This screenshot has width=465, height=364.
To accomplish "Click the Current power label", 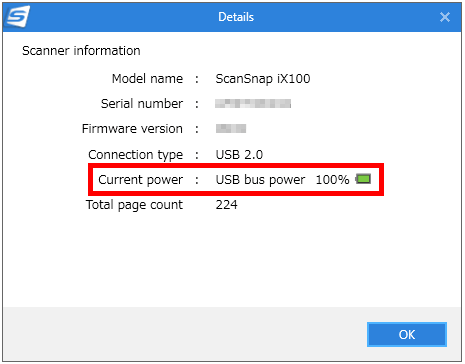I will coord(141,180).
